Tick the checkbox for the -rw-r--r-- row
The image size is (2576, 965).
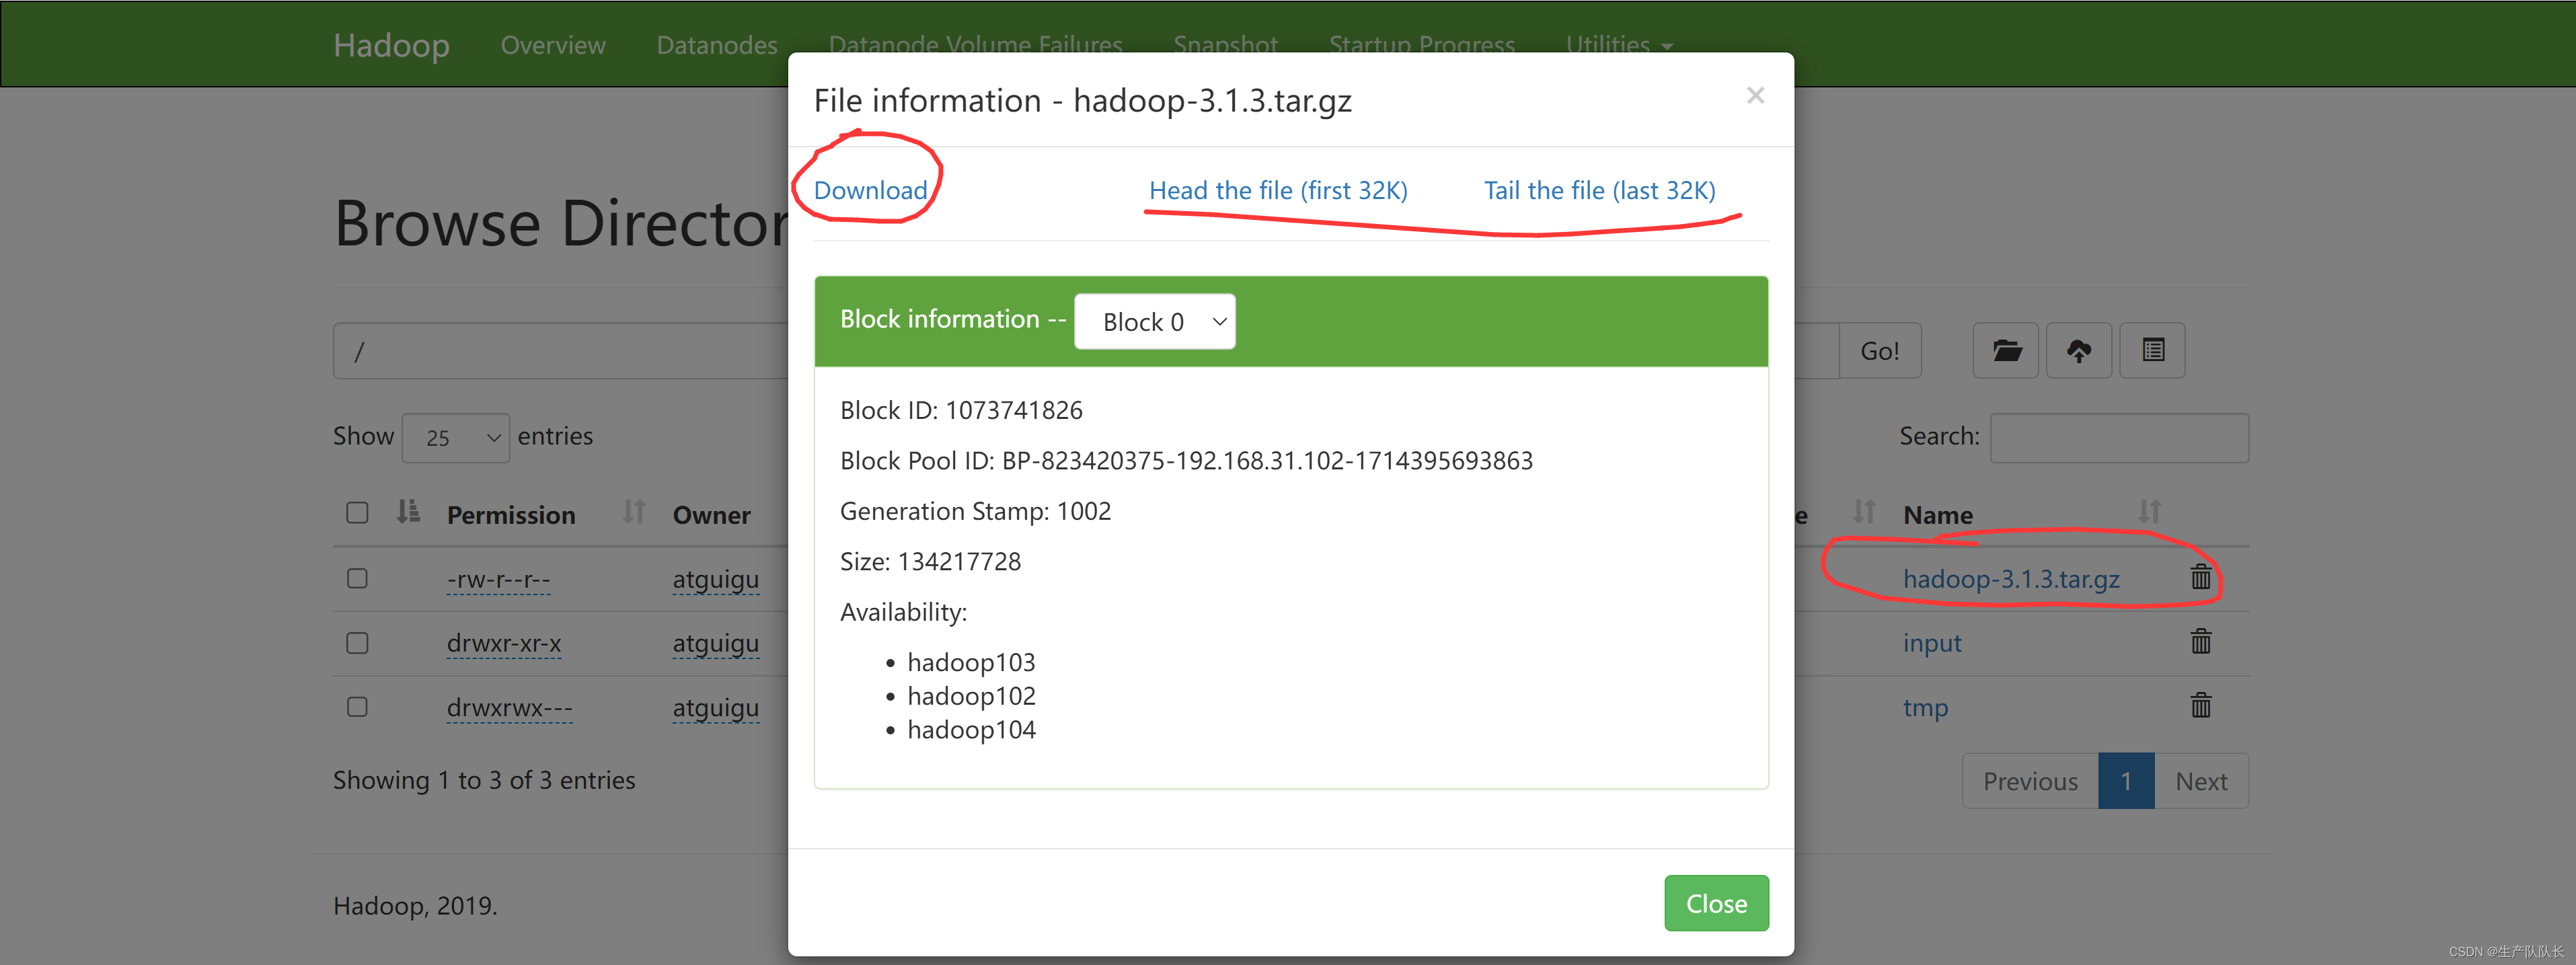click(357, 578)
